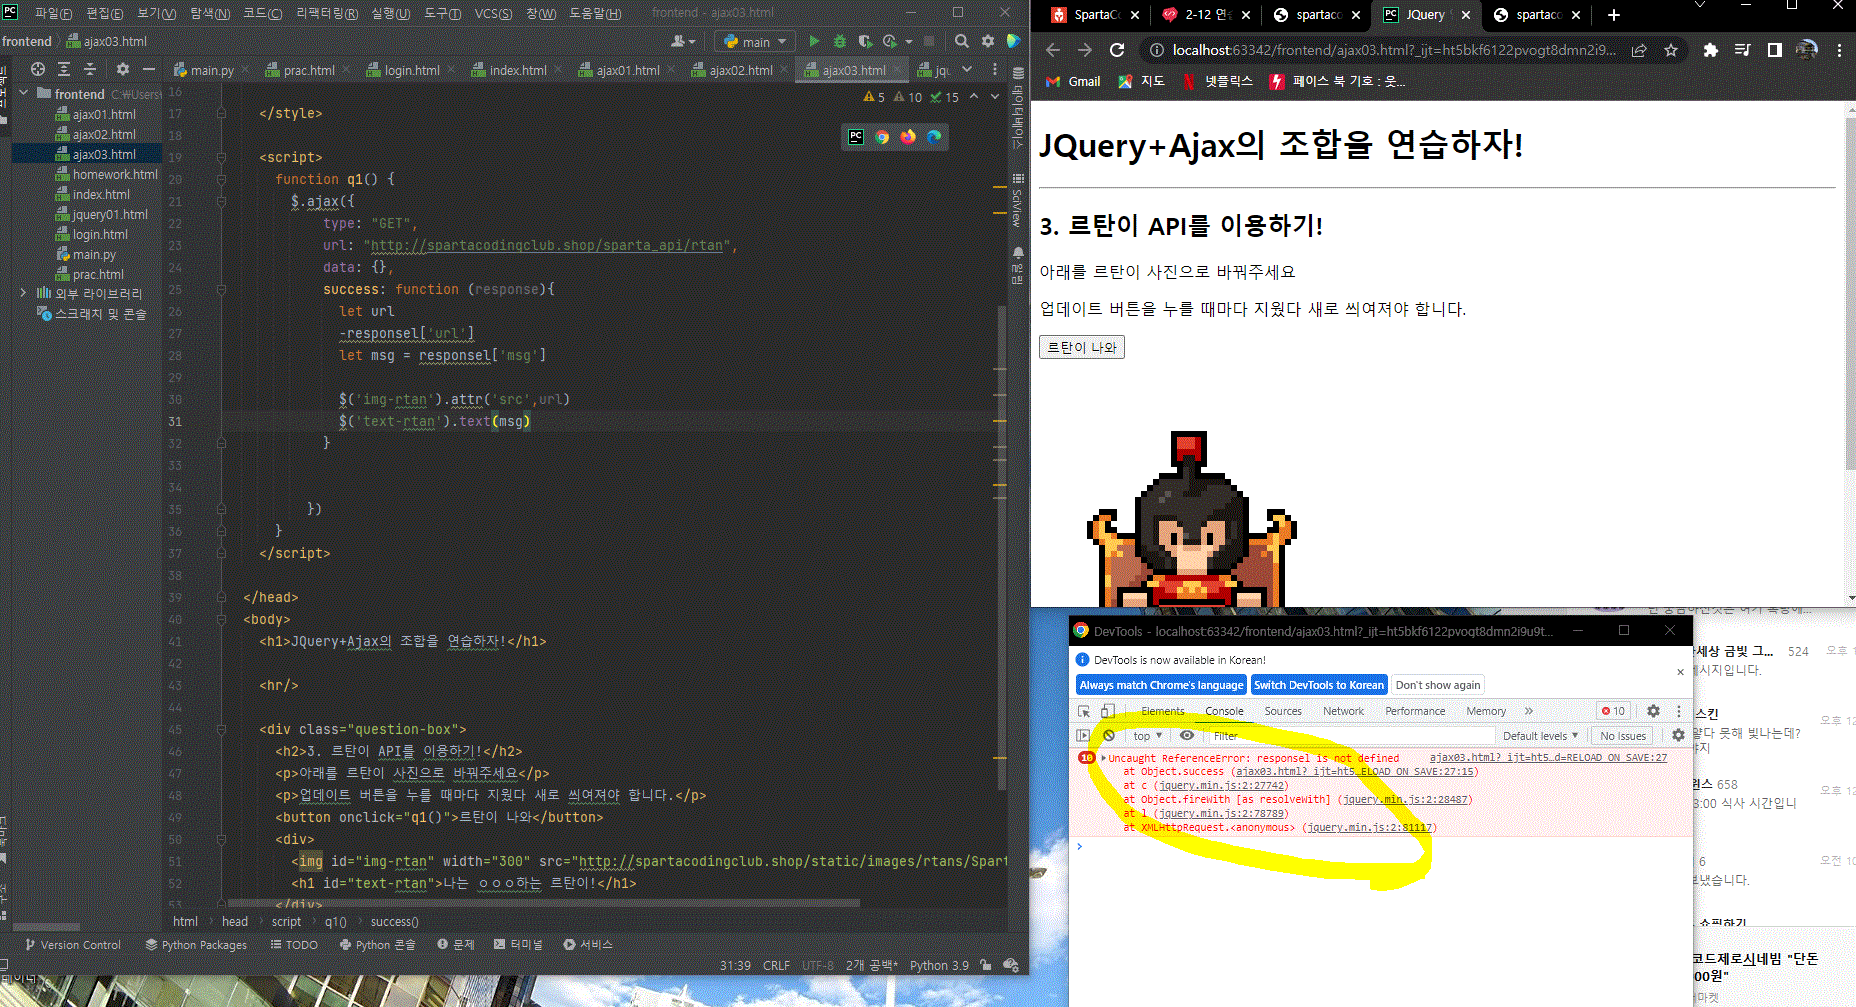The image size is (1856, 1007).
Task: Dismiss the DevTools language infobar
Action: click(x=1680, y=672)
